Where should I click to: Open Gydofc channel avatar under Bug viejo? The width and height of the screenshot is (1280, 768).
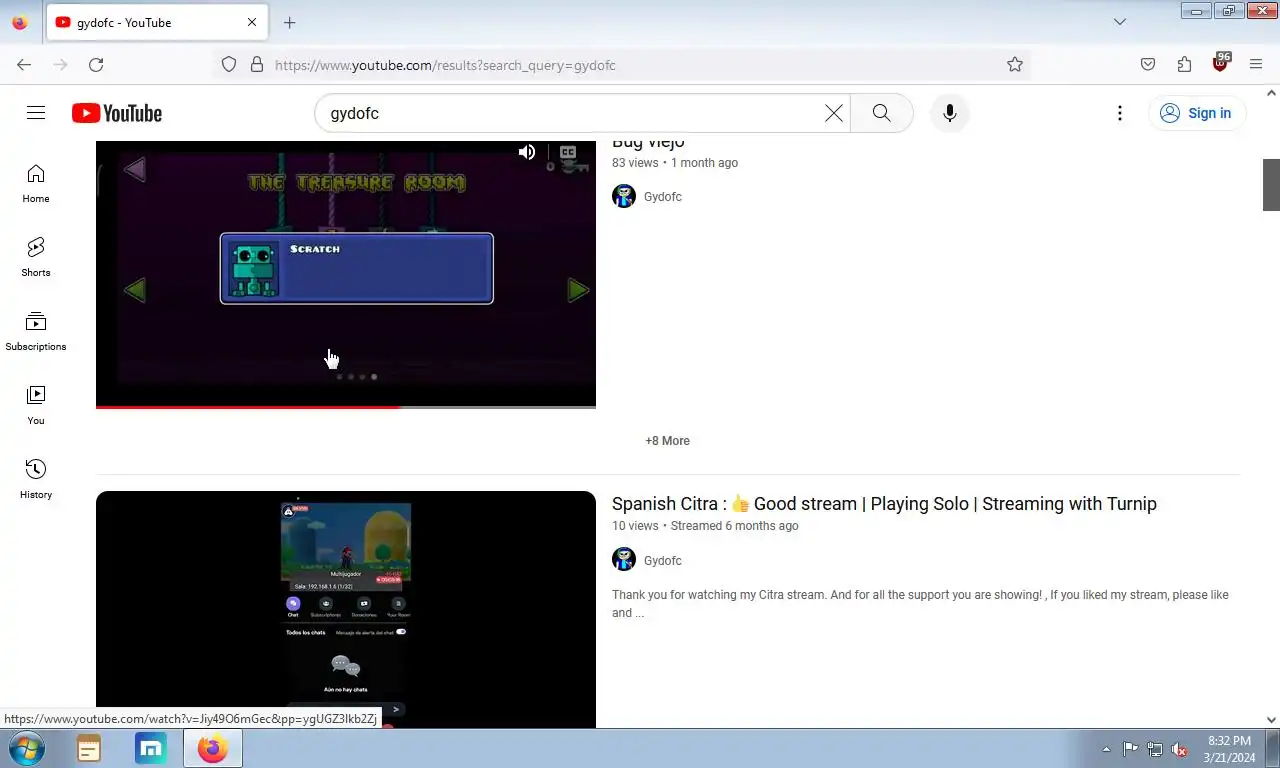point(624,197)
